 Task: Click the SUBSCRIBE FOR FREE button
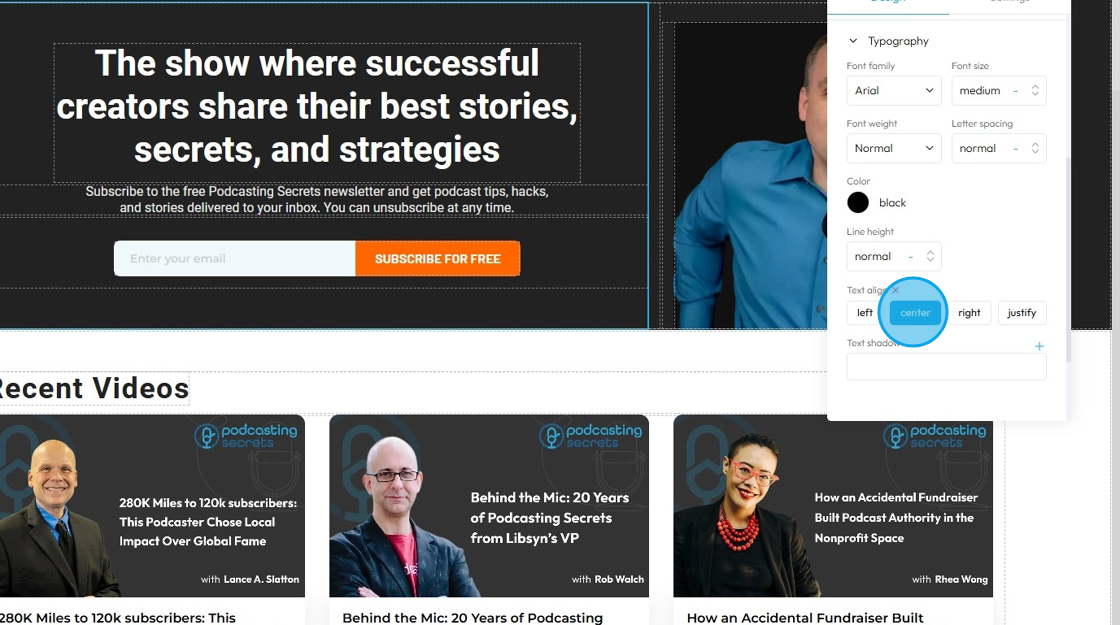(438, 259)
